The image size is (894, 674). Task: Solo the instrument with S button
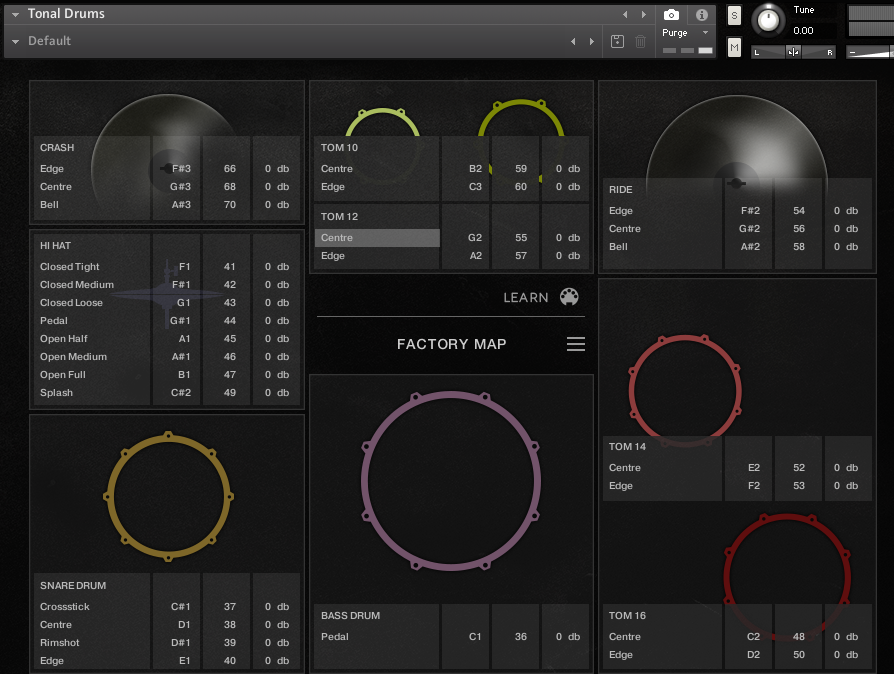click(x=734, y=15)
